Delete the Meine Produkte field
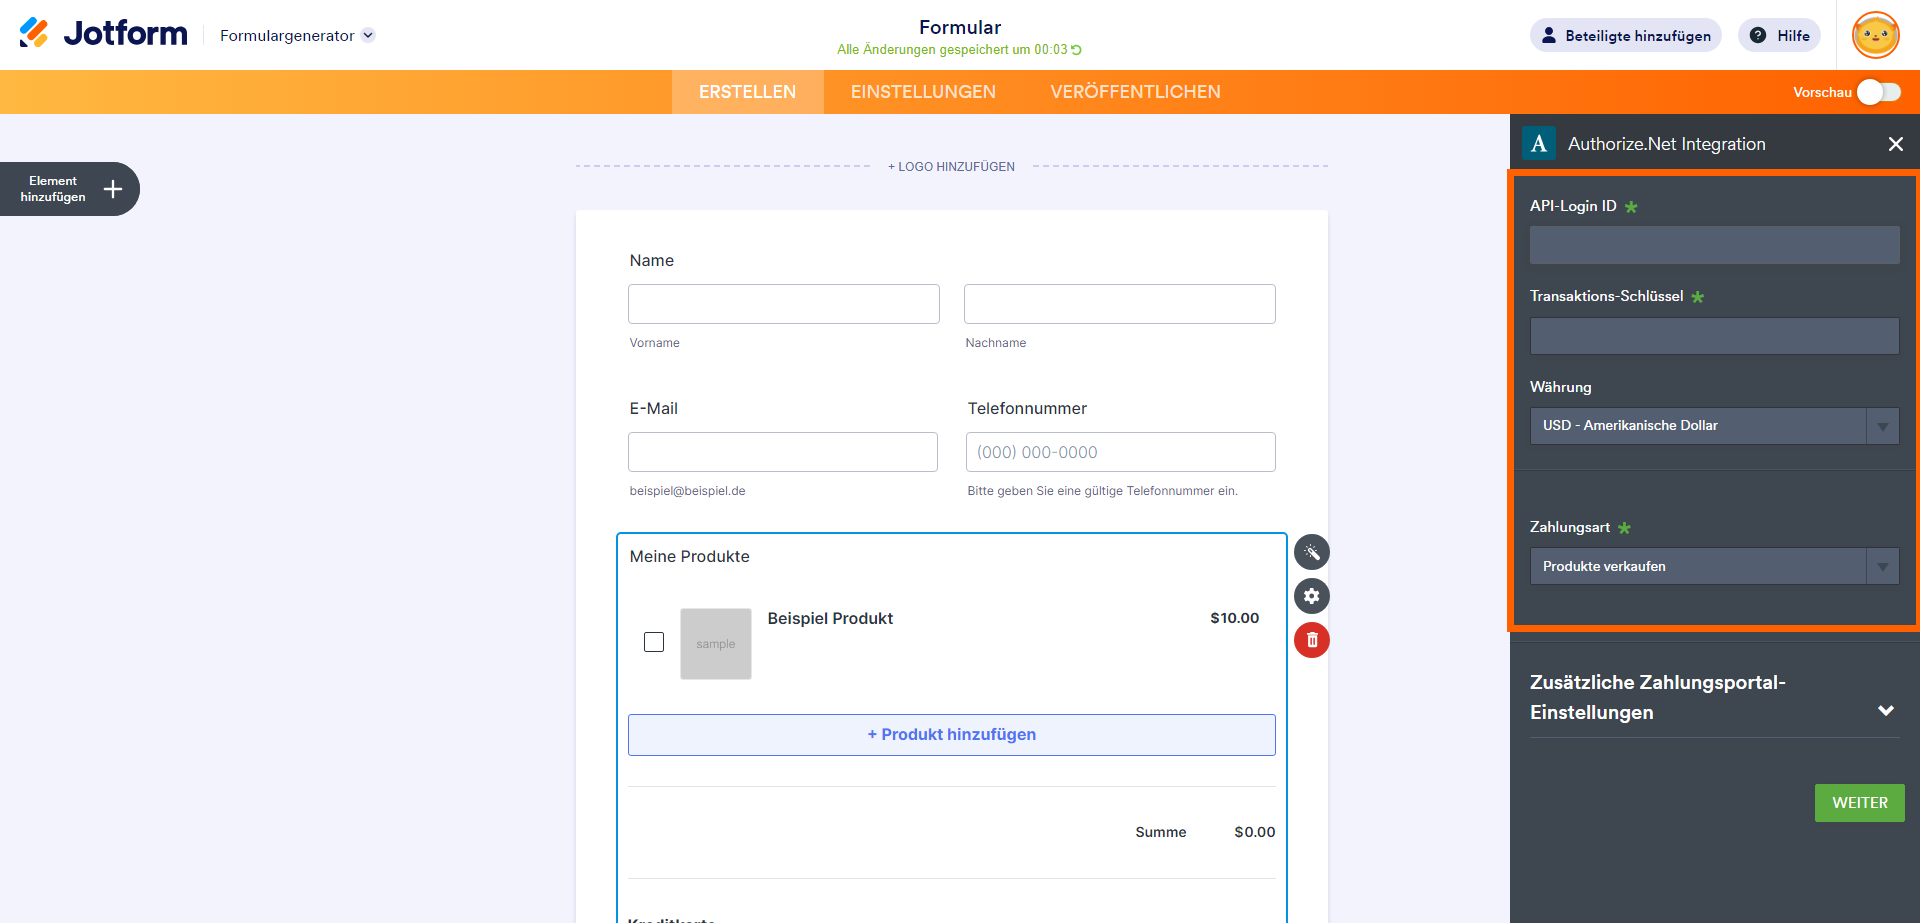Image resolution: width=1920 pixels, height=923 pixels. (x=1312, y=640)
